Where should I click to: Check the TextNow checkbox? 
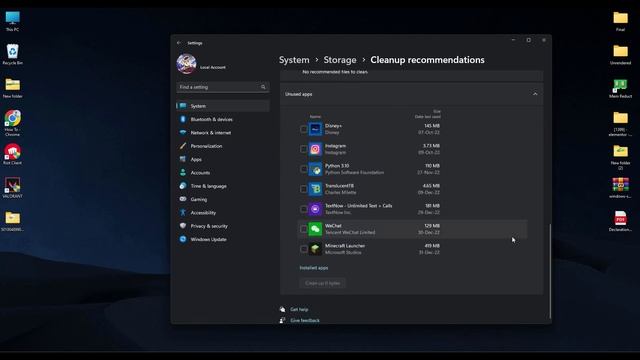coord(303,209)
